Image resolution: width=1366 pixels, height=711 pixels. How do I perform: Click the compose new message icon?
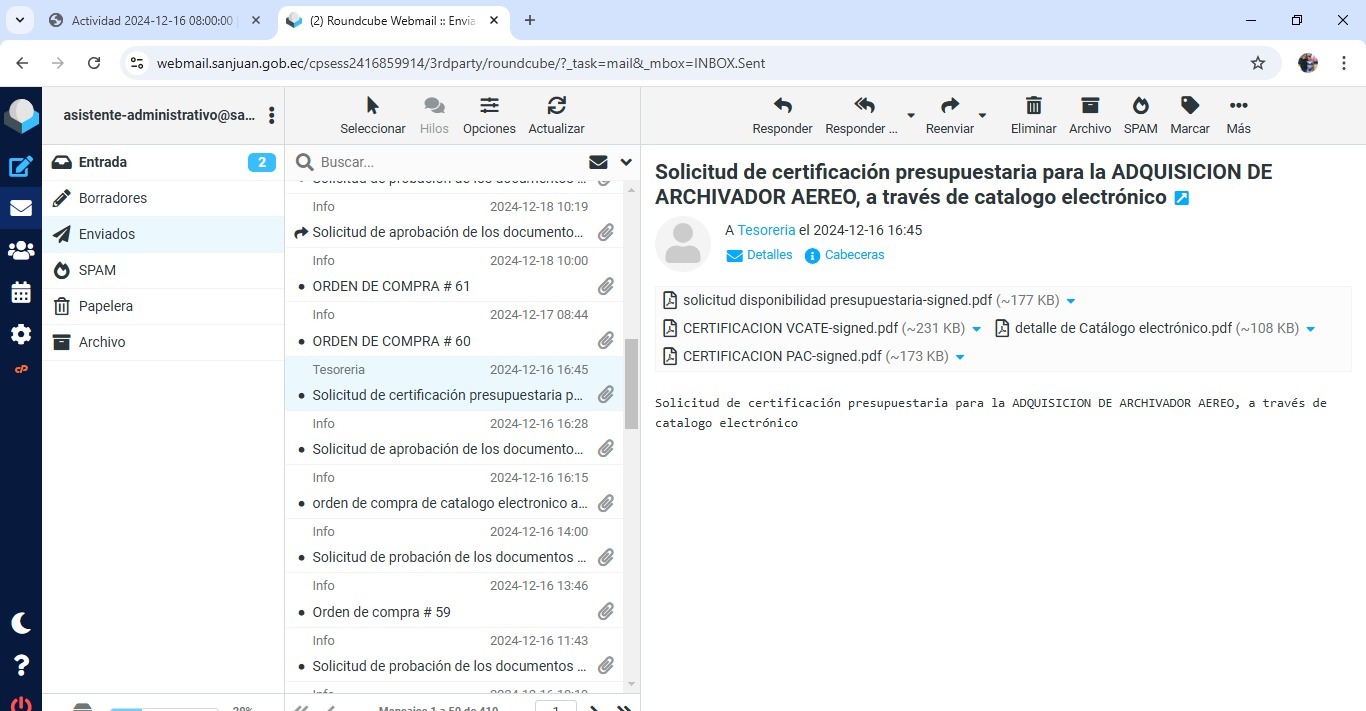[21, 167]
